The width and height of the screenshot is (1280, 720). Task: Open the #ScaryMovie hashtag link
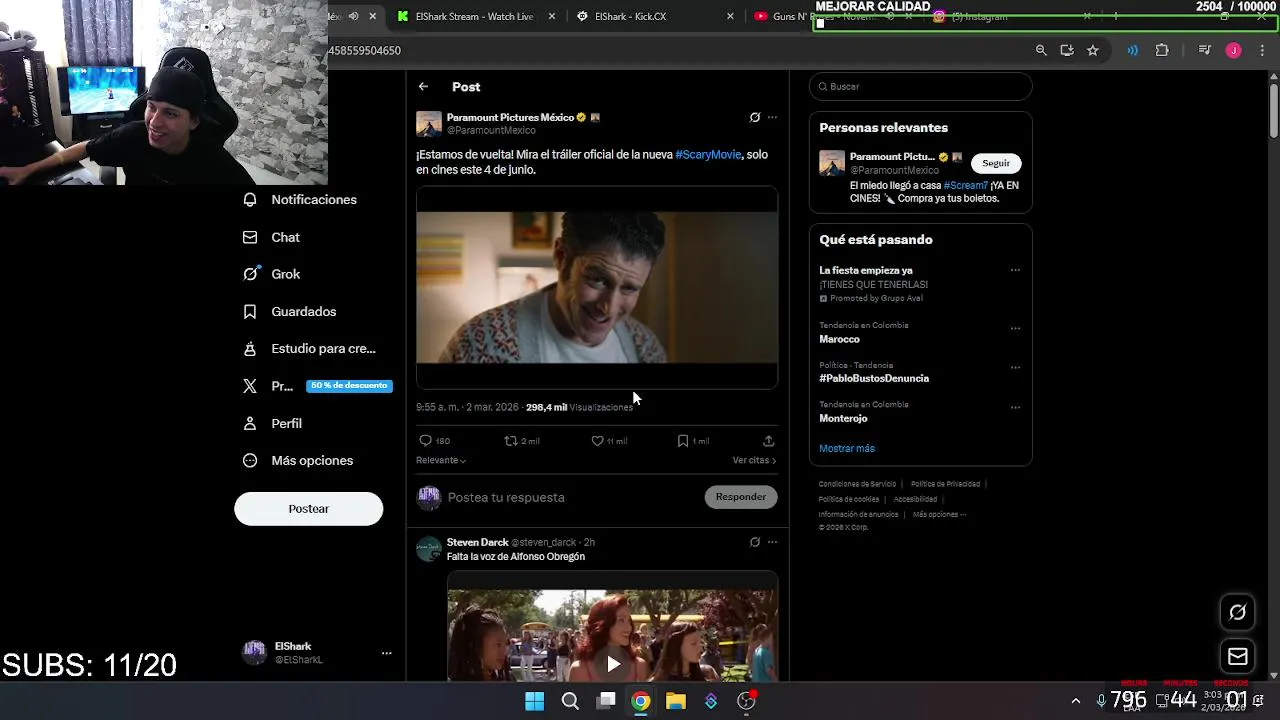[708, 155]
